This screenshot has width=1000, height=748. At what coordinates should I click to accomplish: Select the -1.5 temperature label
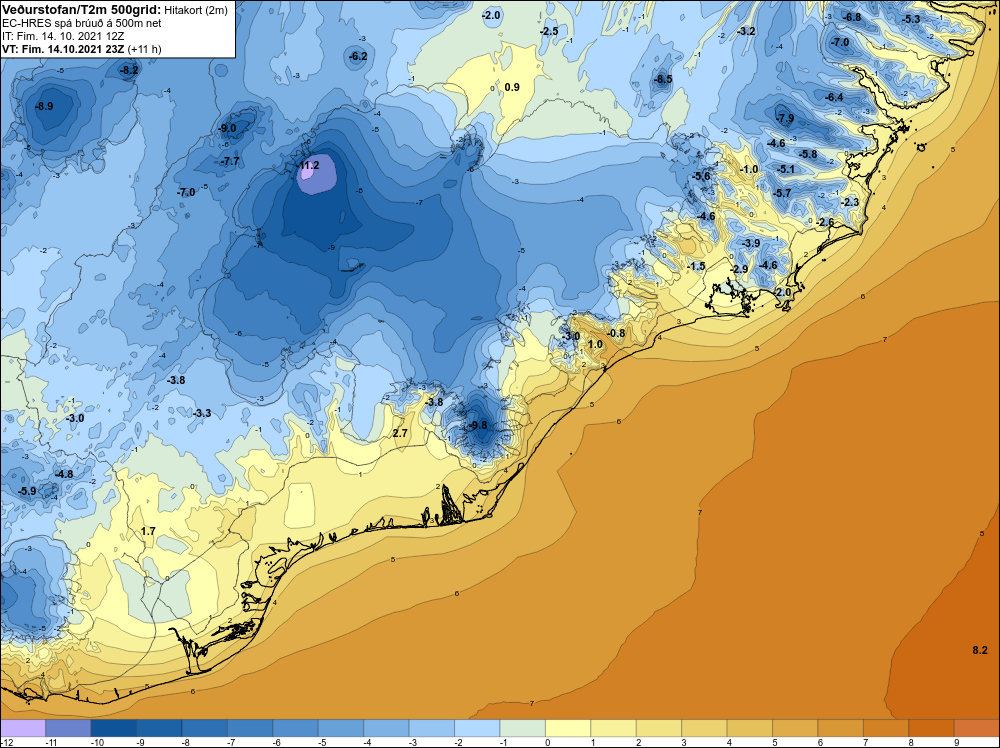point(696,267)
